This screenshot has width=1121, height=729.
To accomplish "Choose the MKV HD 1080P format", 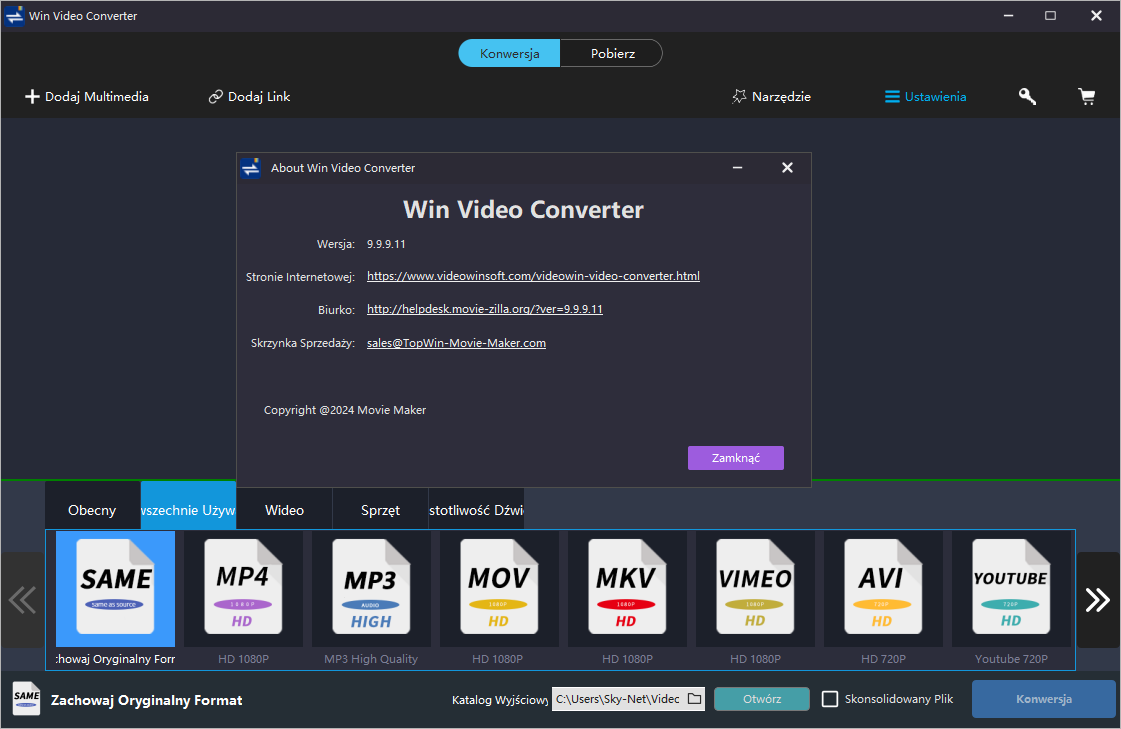I will (x=627, y=588).
